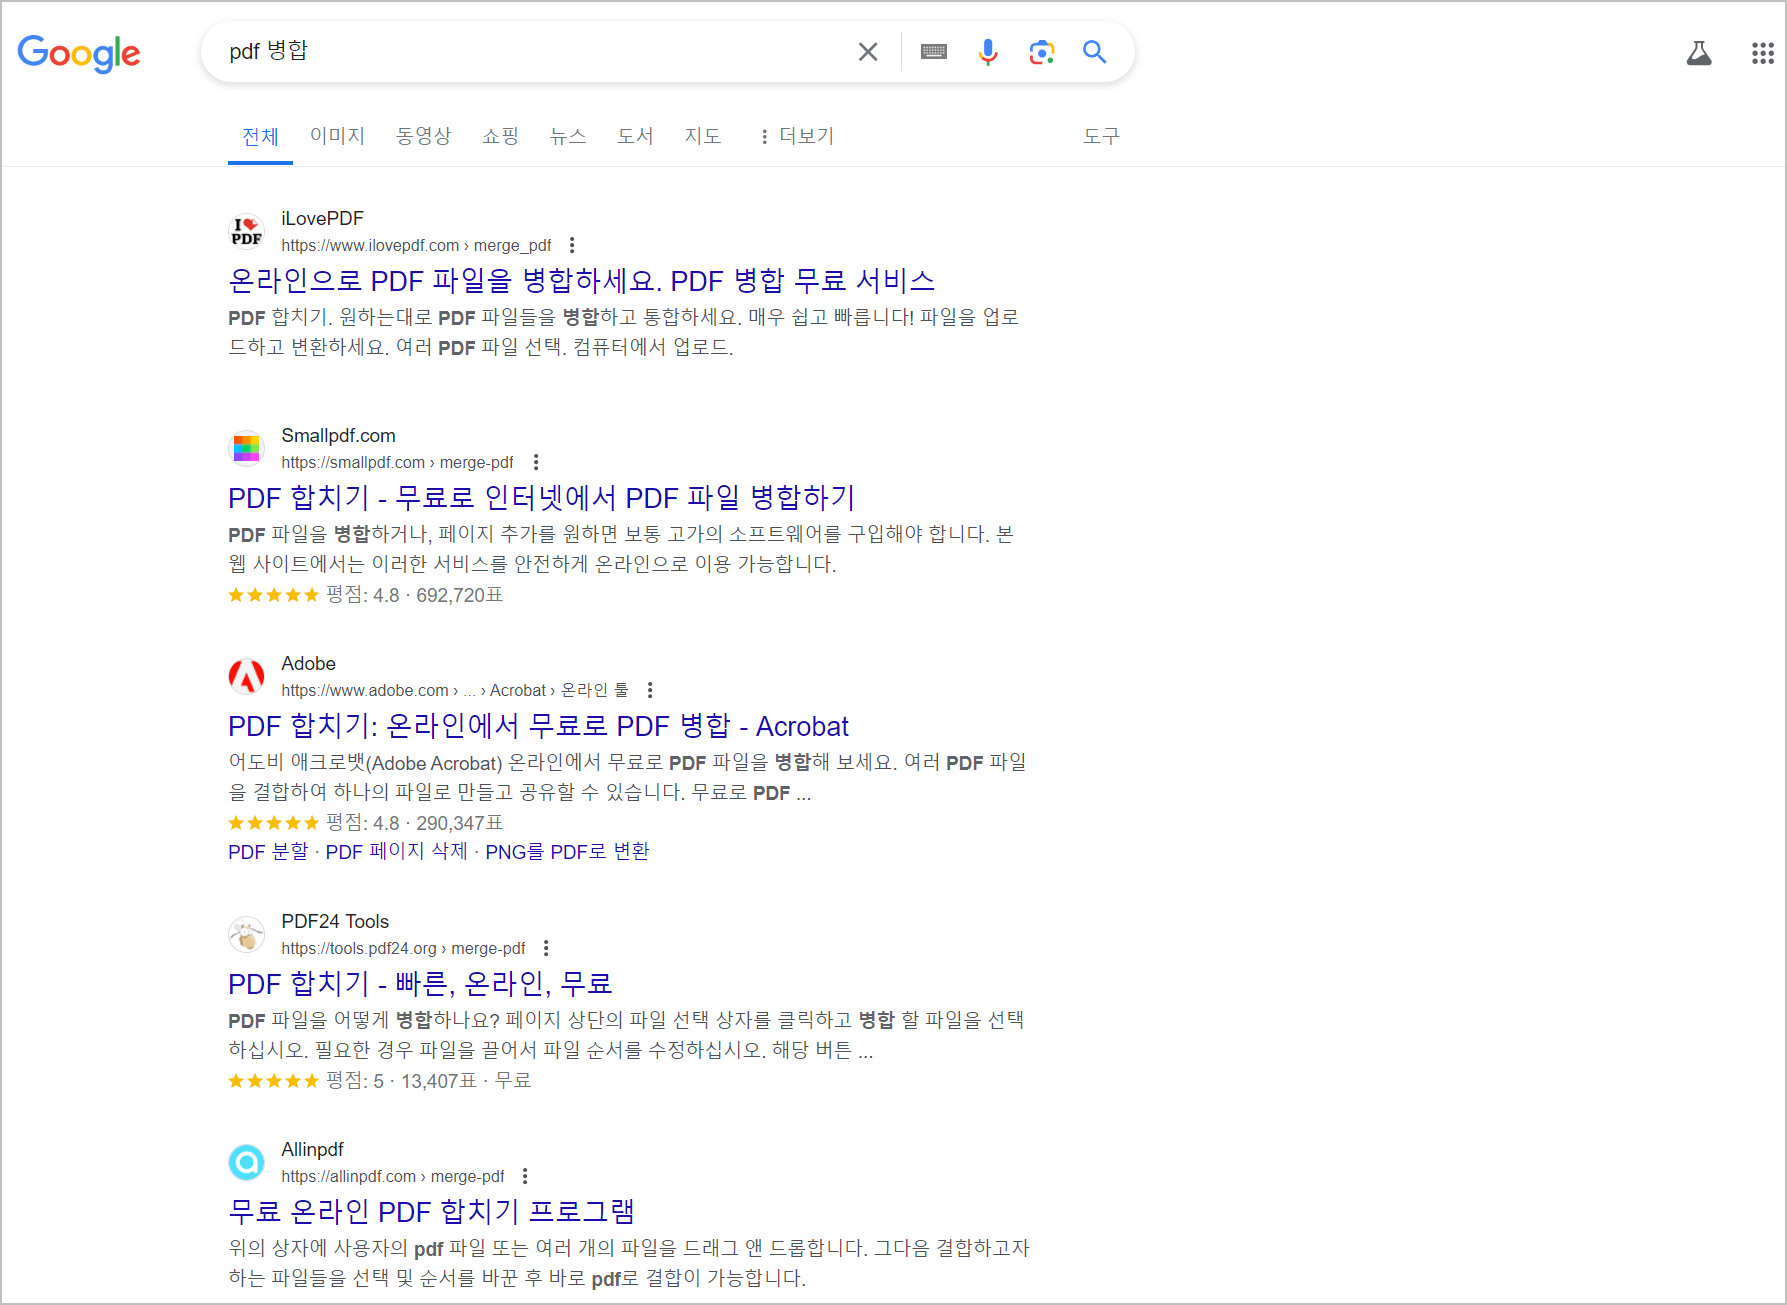
Task: Switch to the 지도 tab
Action: 703,136
